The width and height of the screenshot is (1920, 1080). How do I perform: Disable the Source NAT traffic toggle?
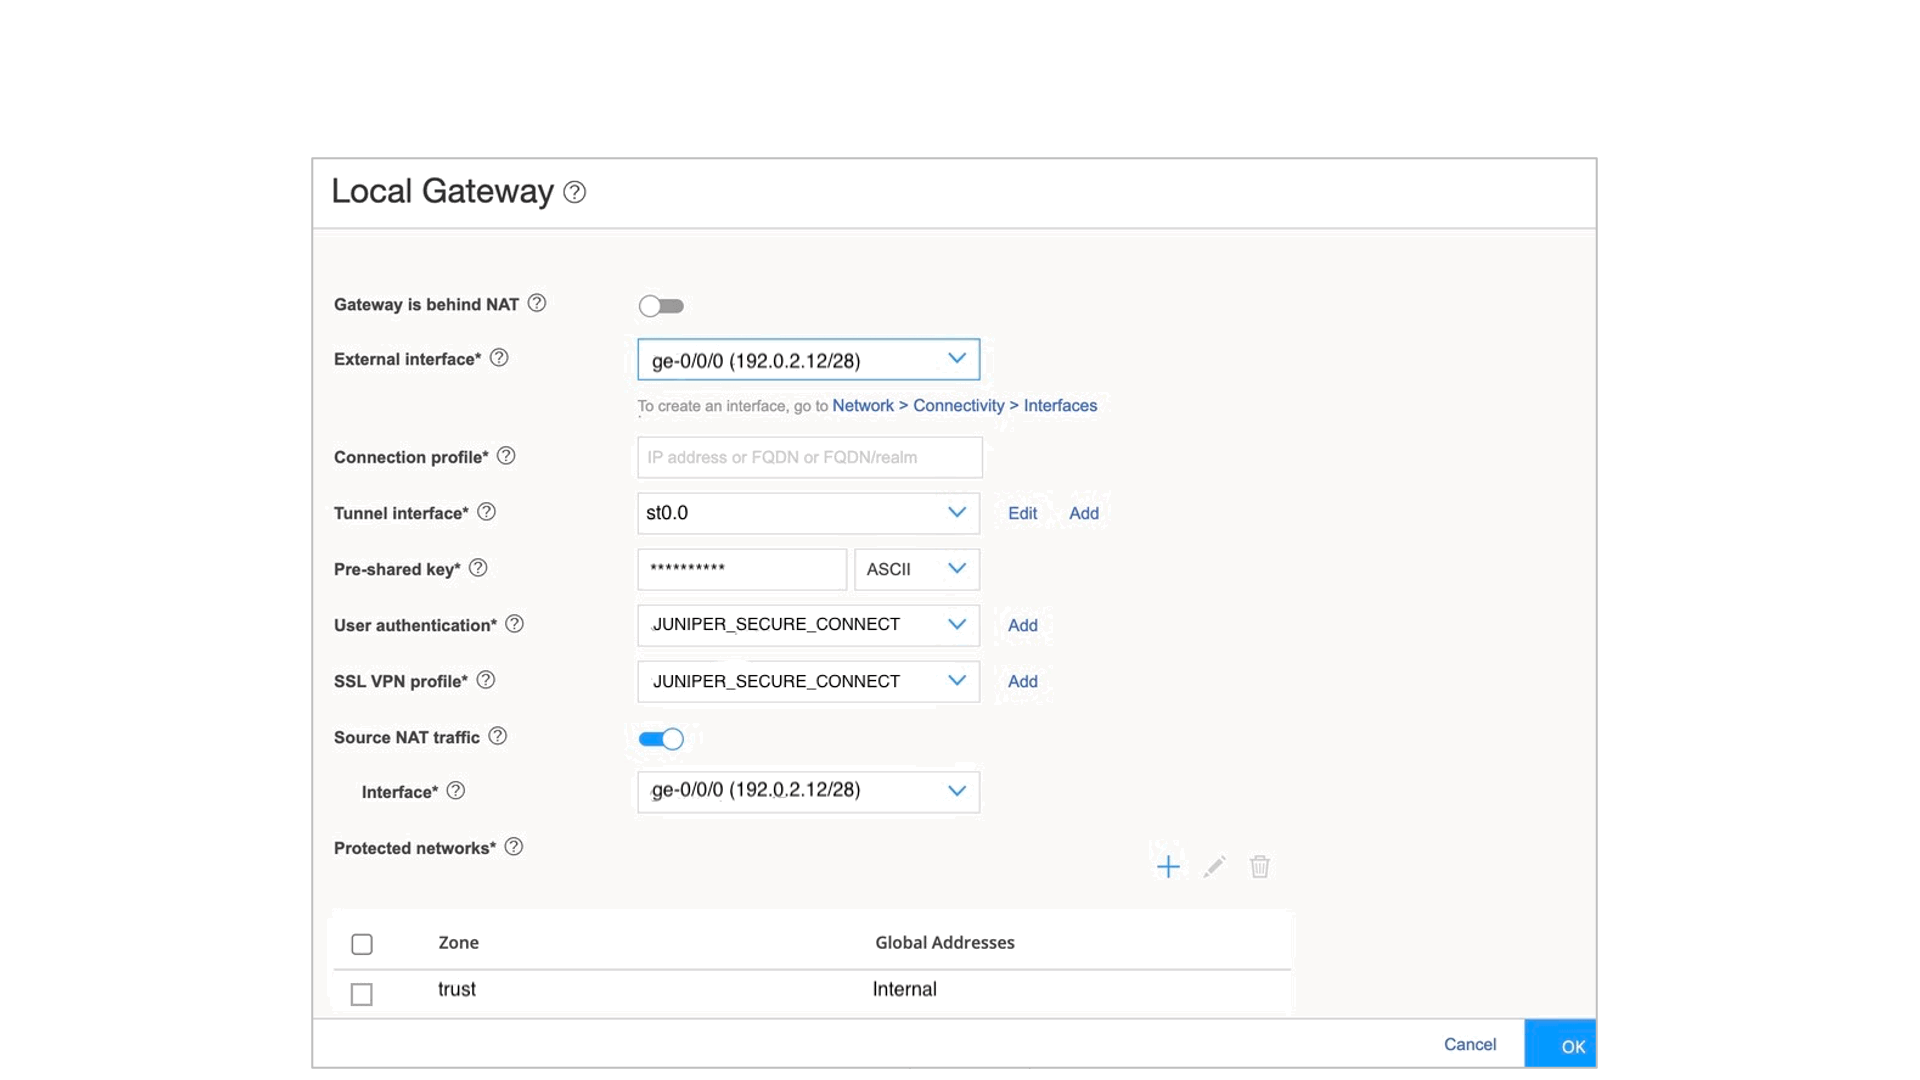(661, 739)
